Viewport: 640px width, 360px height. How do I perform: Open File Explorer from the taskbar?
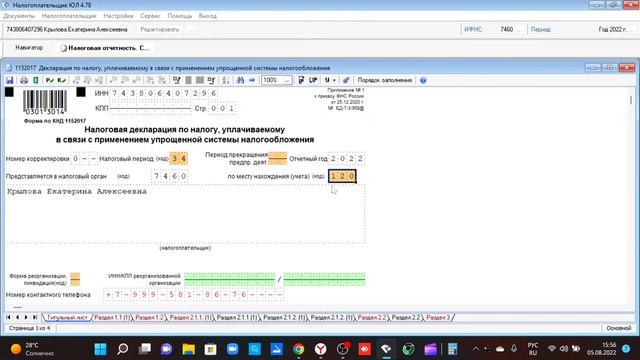(189, 349)
